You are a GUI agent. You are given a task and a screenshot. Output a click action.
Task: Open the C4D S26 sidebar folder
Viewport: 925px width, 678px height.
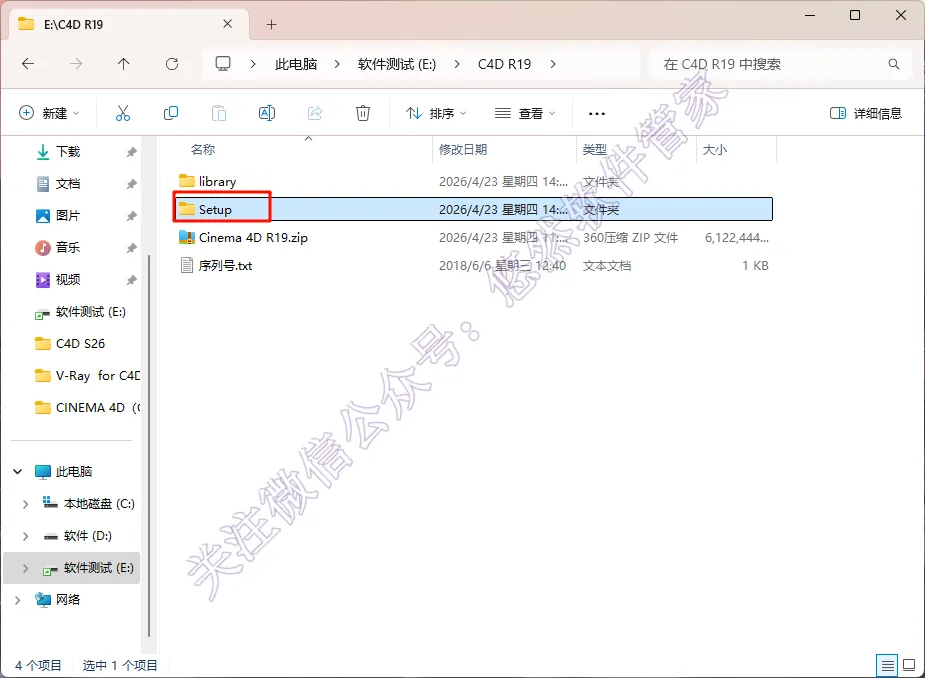tap(70, 343)
